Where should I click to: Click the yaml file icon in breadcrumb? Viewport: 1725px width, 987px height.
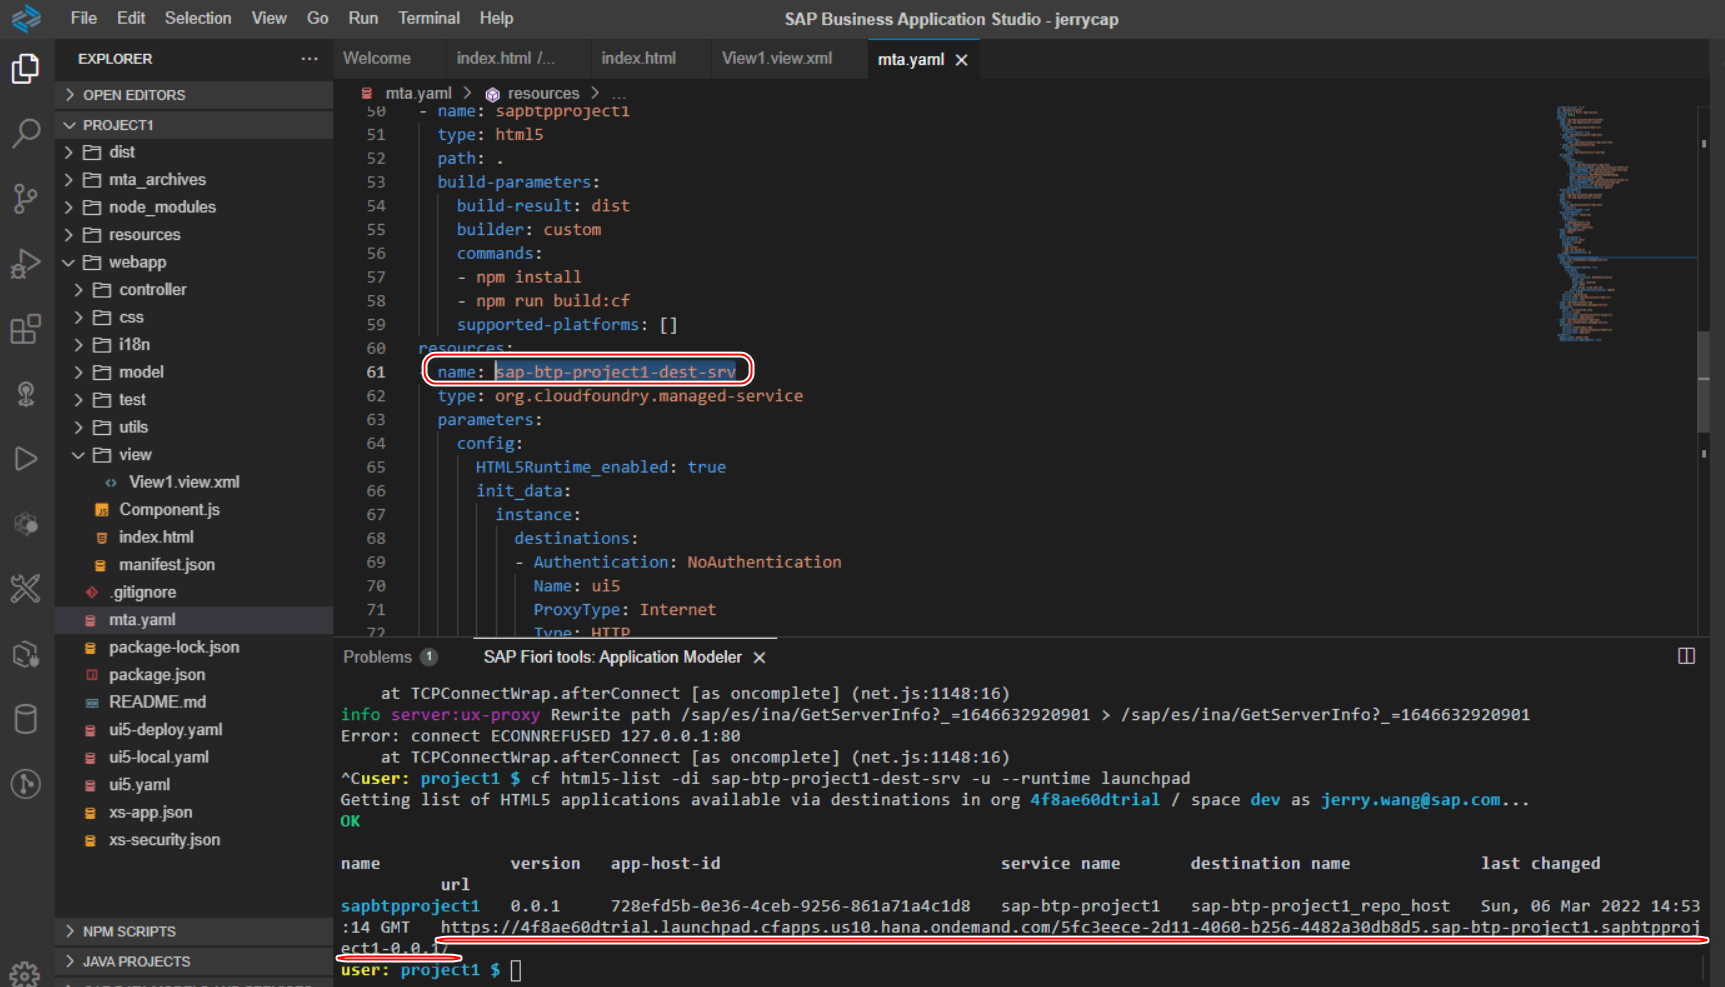click(368, 93)
